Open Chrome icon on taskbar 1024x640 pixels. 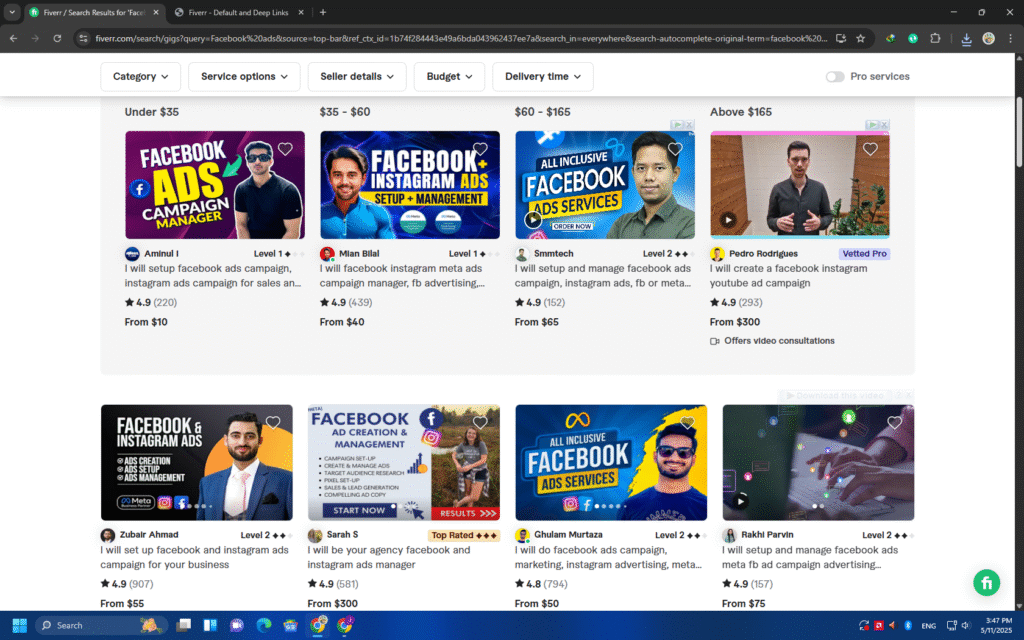click(317, 625)
